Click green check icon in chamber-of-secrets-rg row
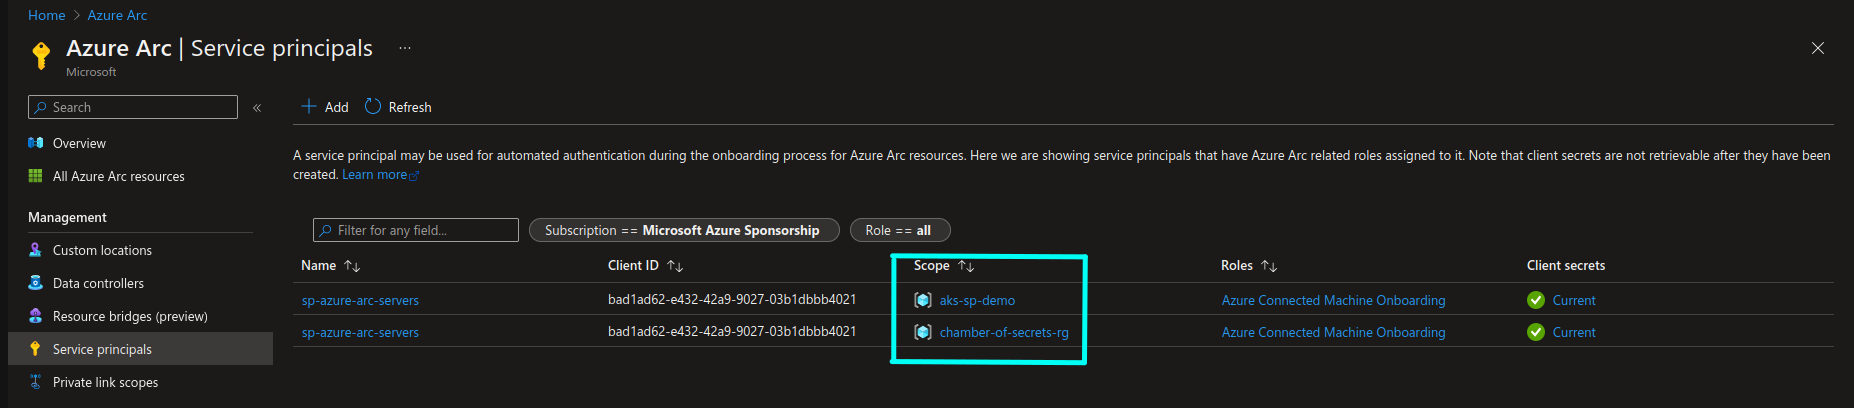Image resolution: width=1854 pixels, height=408 pixels. tap(1536, 332)
